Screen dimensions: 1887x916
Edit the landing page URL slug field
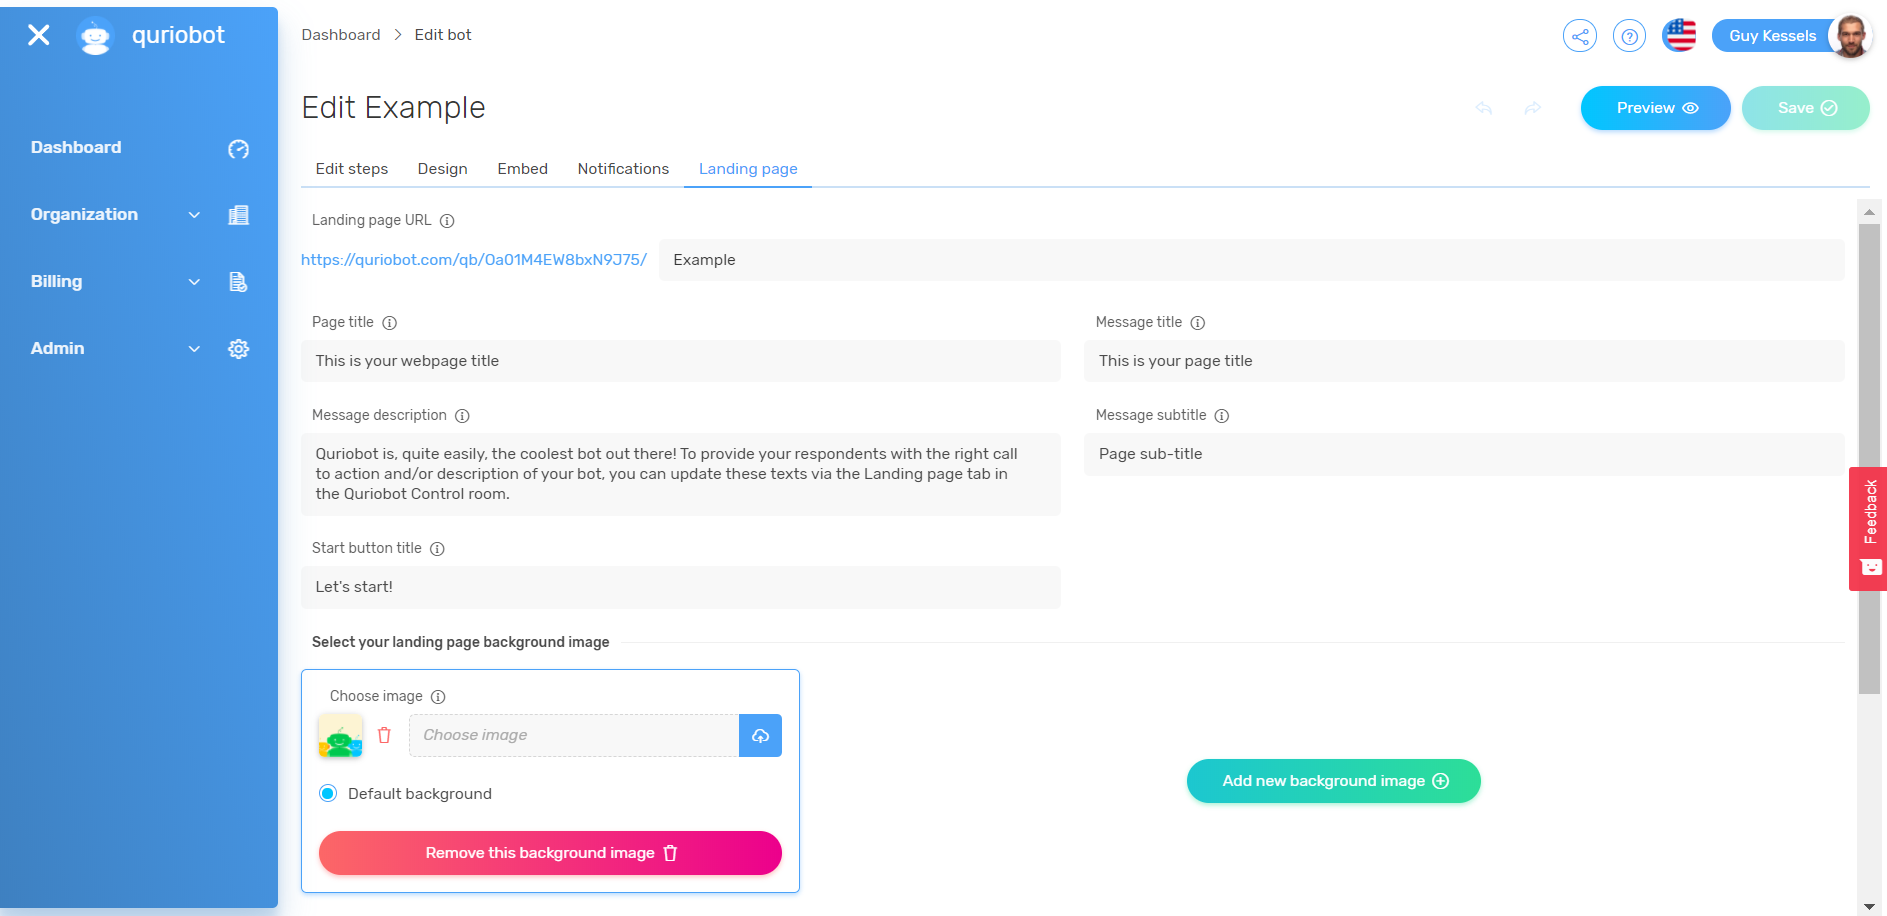click(x=1252, y=260)
